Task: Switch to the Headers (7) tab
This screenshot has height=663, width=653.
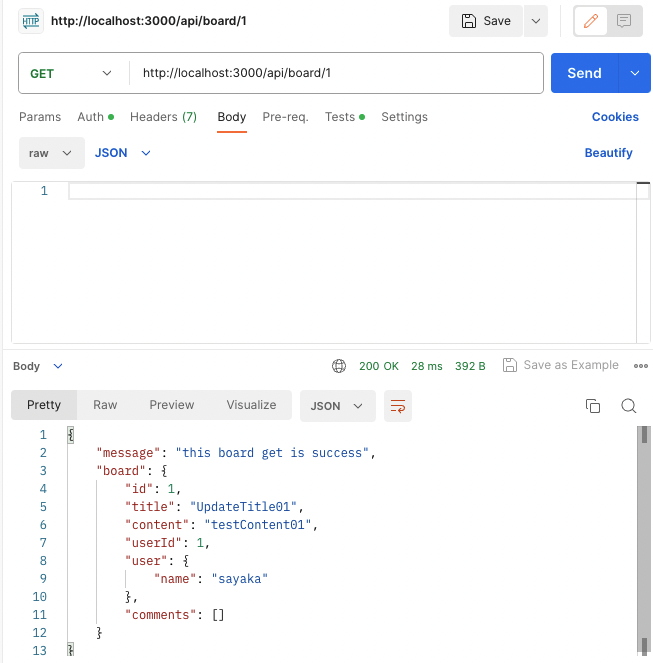Action: (x=164, y=117)
